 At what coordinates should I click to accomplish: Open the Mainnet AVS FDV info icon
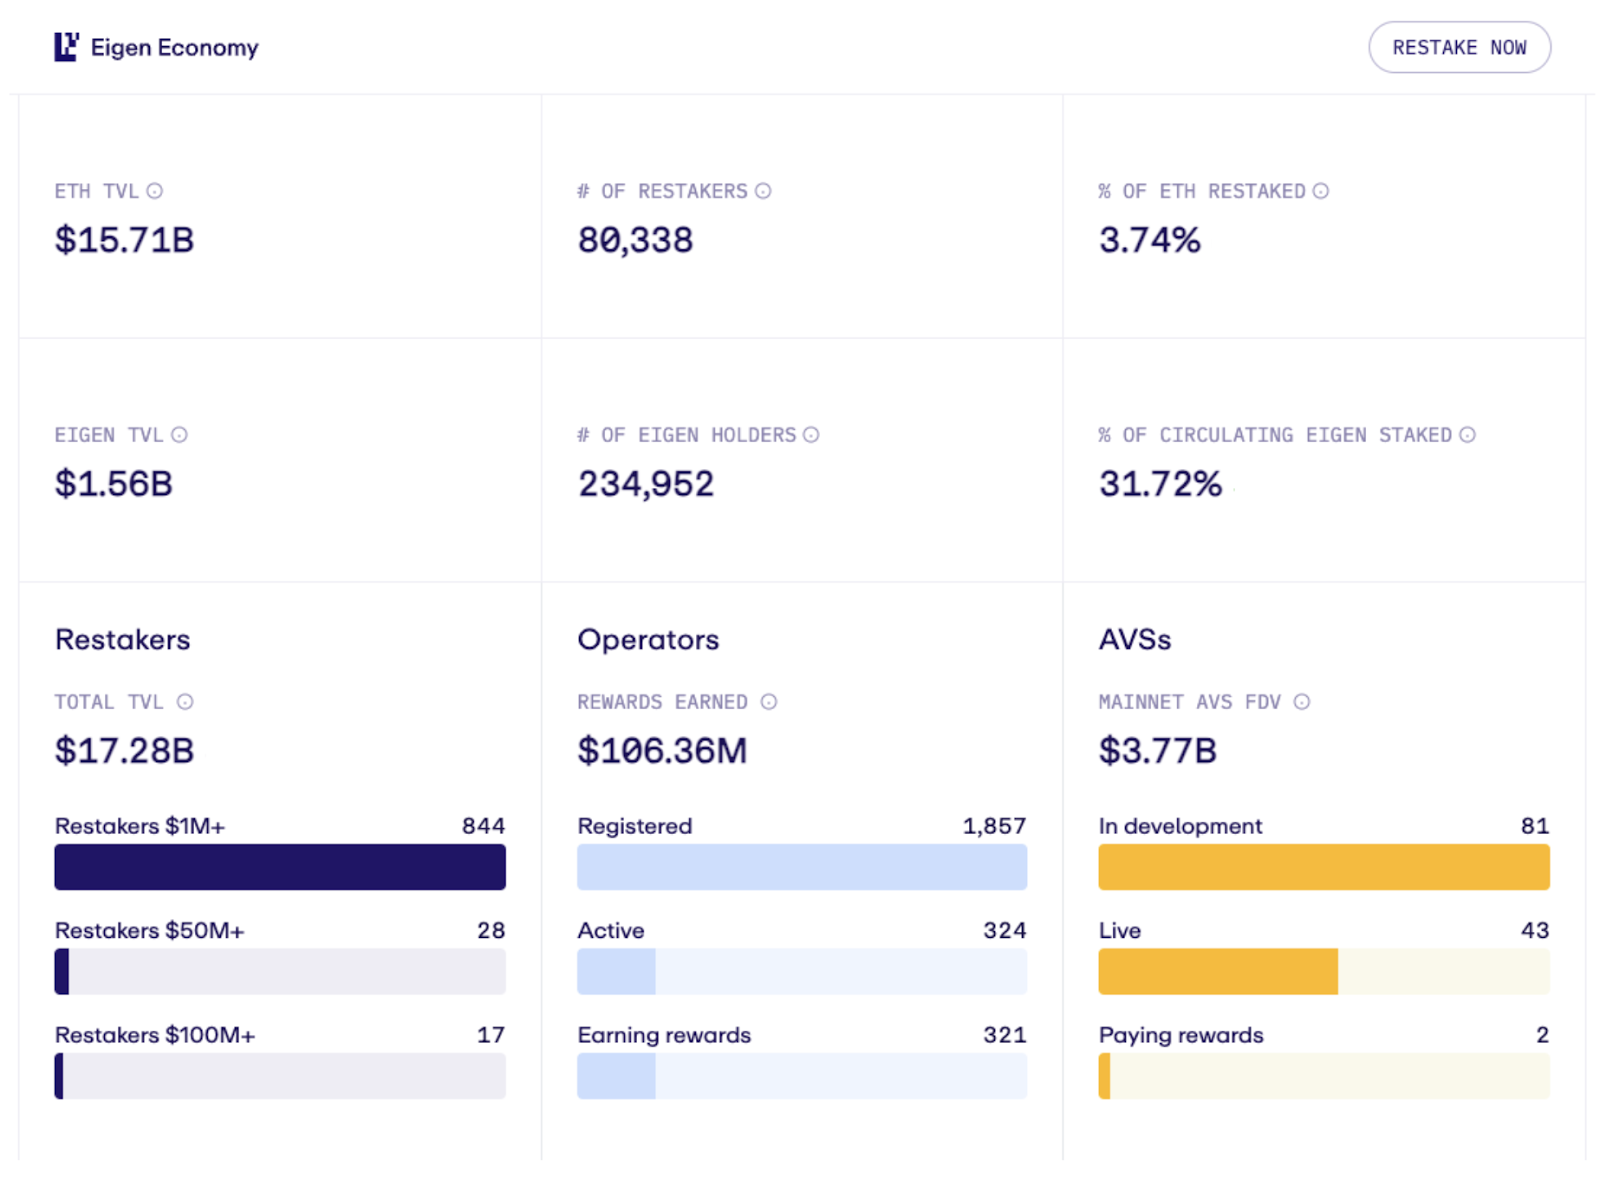pyautogui.click(x=1302, y=702)
